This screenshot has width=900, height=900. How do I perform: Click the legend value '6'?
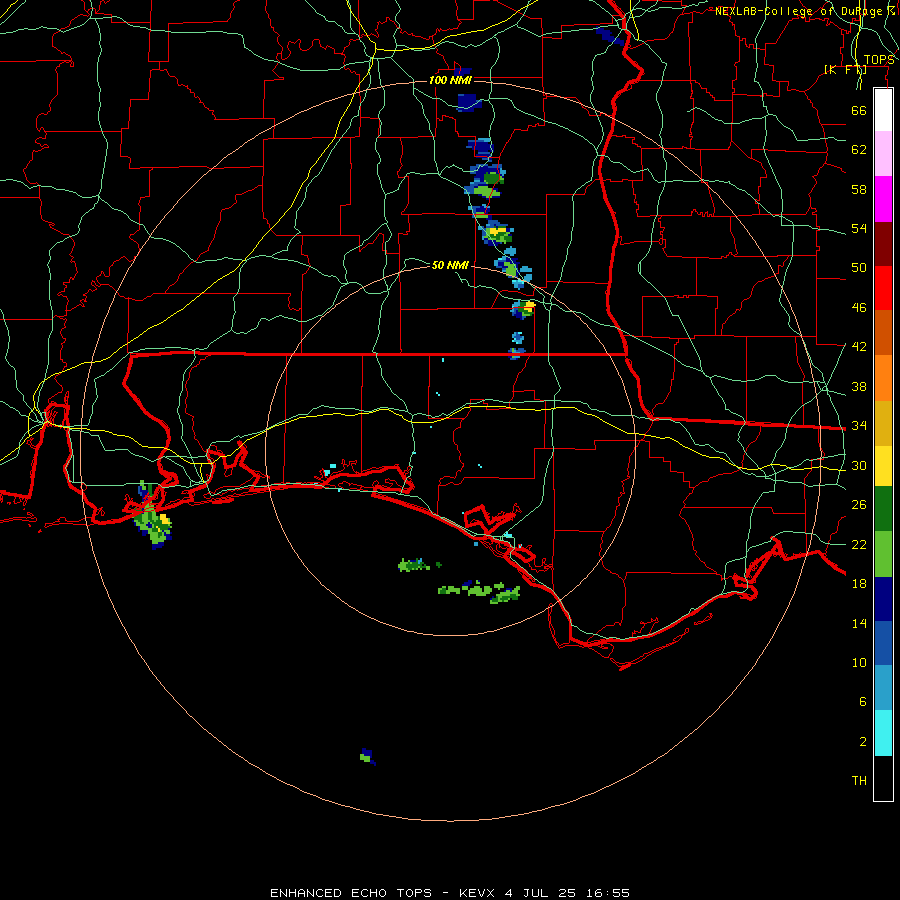click(862, 702)
